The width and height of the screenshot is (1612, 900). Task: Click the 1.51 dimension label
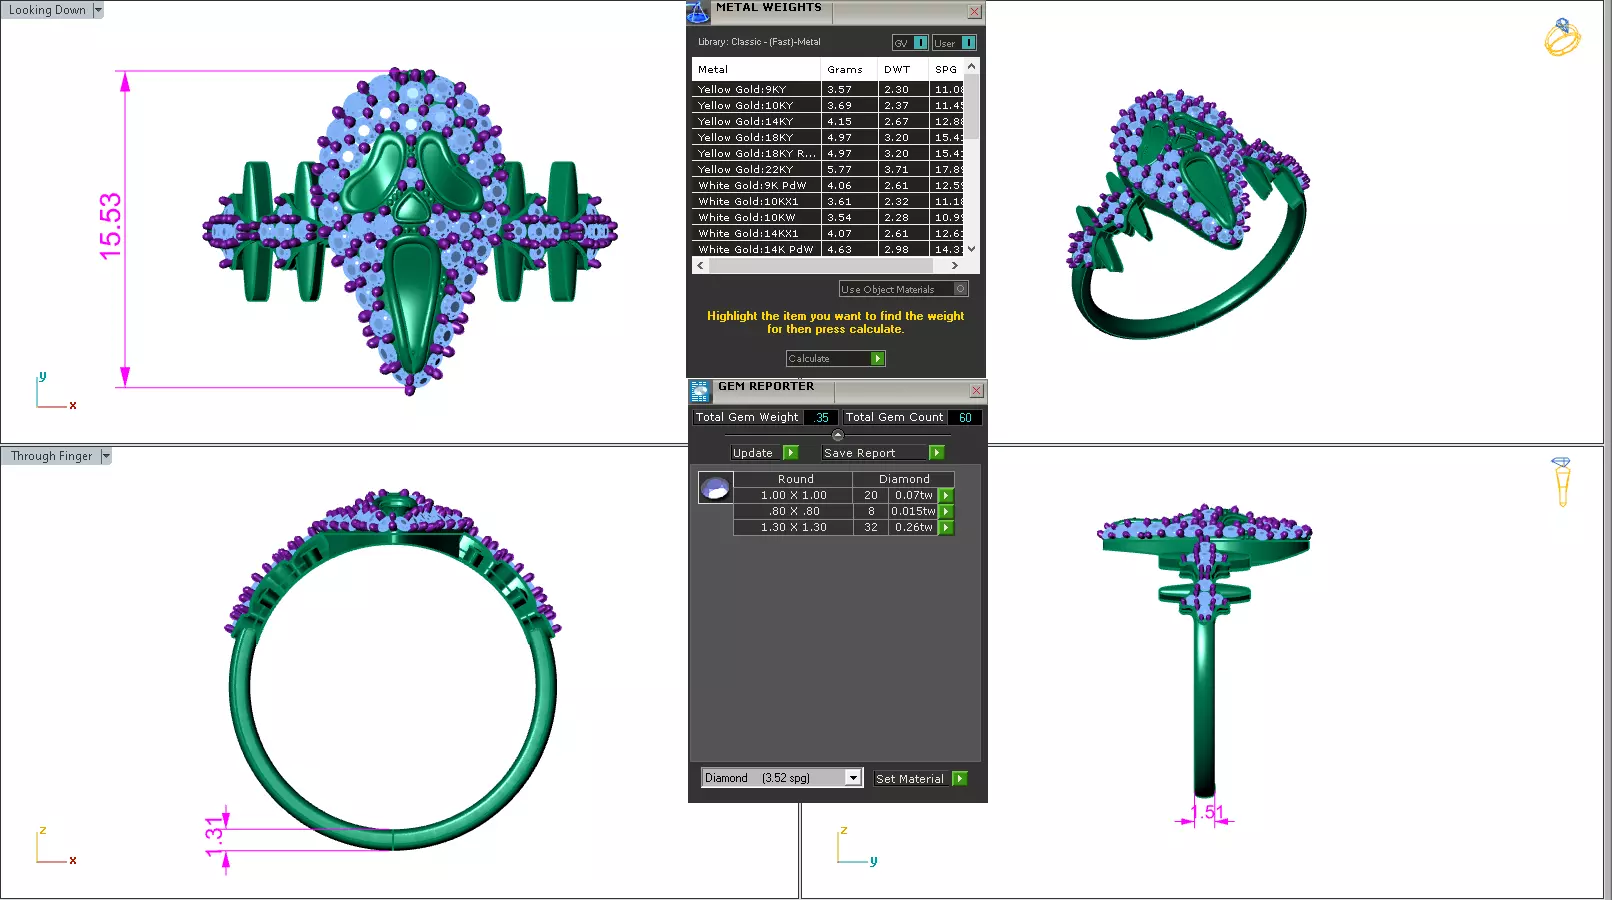(1207, 813)
